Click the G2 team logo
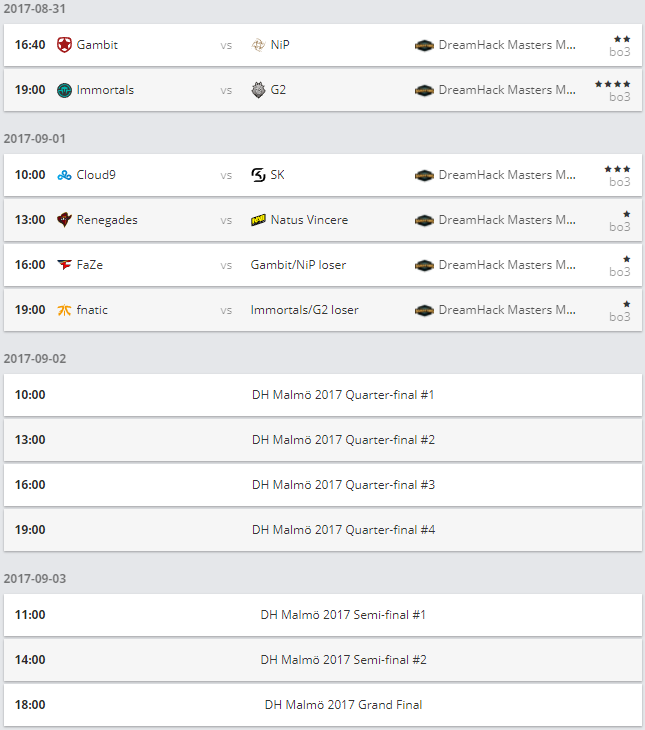This screenshot has height=730, width=645. 258,90
